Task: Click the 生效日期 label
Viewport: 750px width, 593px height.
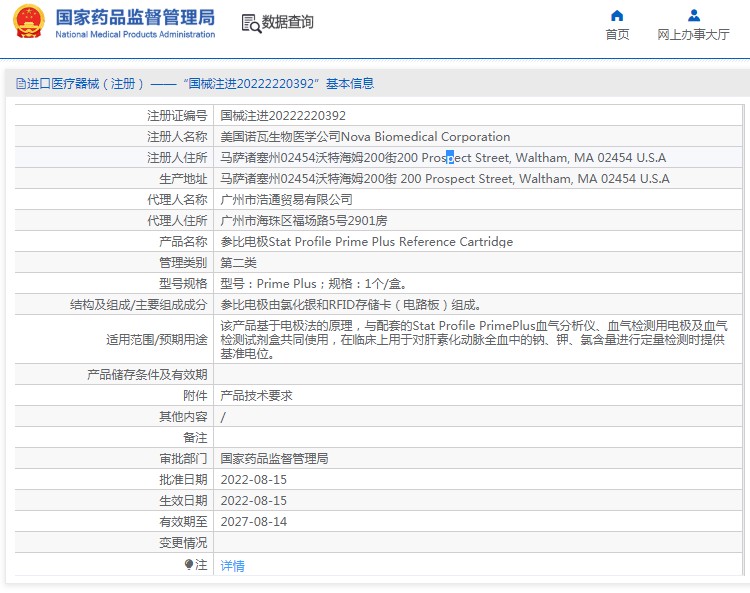Action: (x=183, y=501)
